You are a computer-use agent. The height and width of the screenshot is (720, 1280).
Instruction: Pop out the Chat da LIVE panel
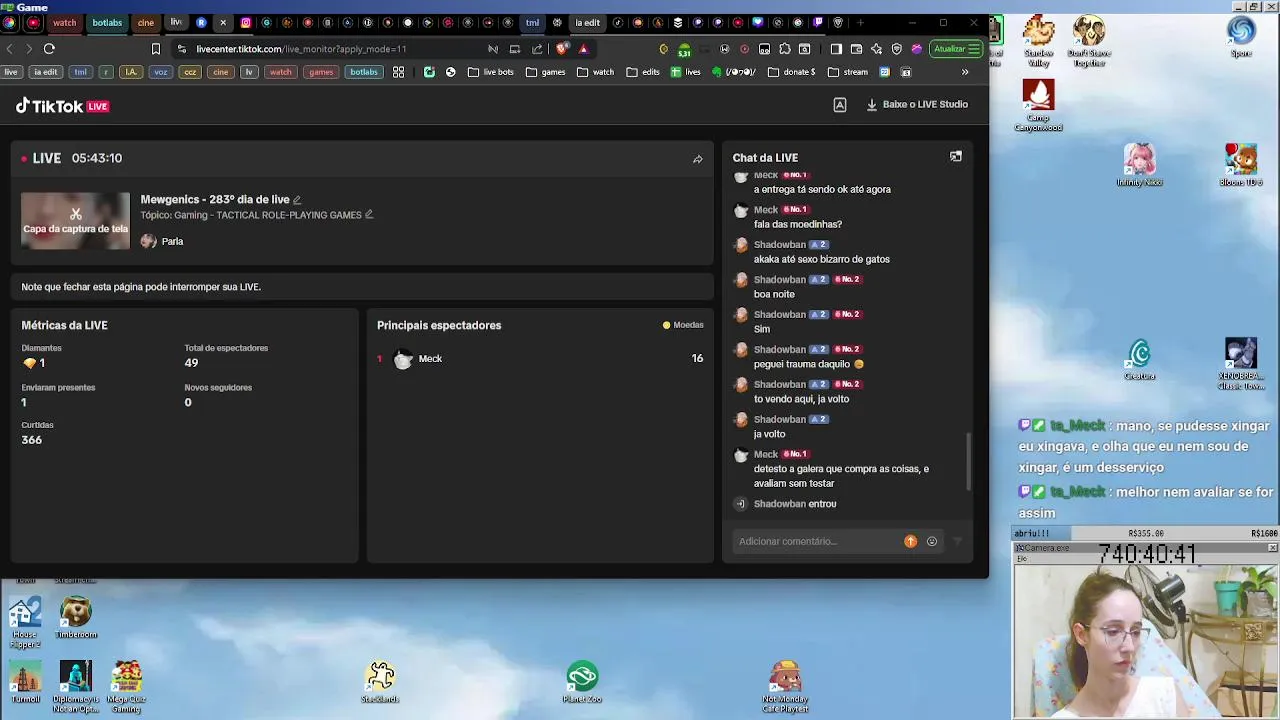955,157
